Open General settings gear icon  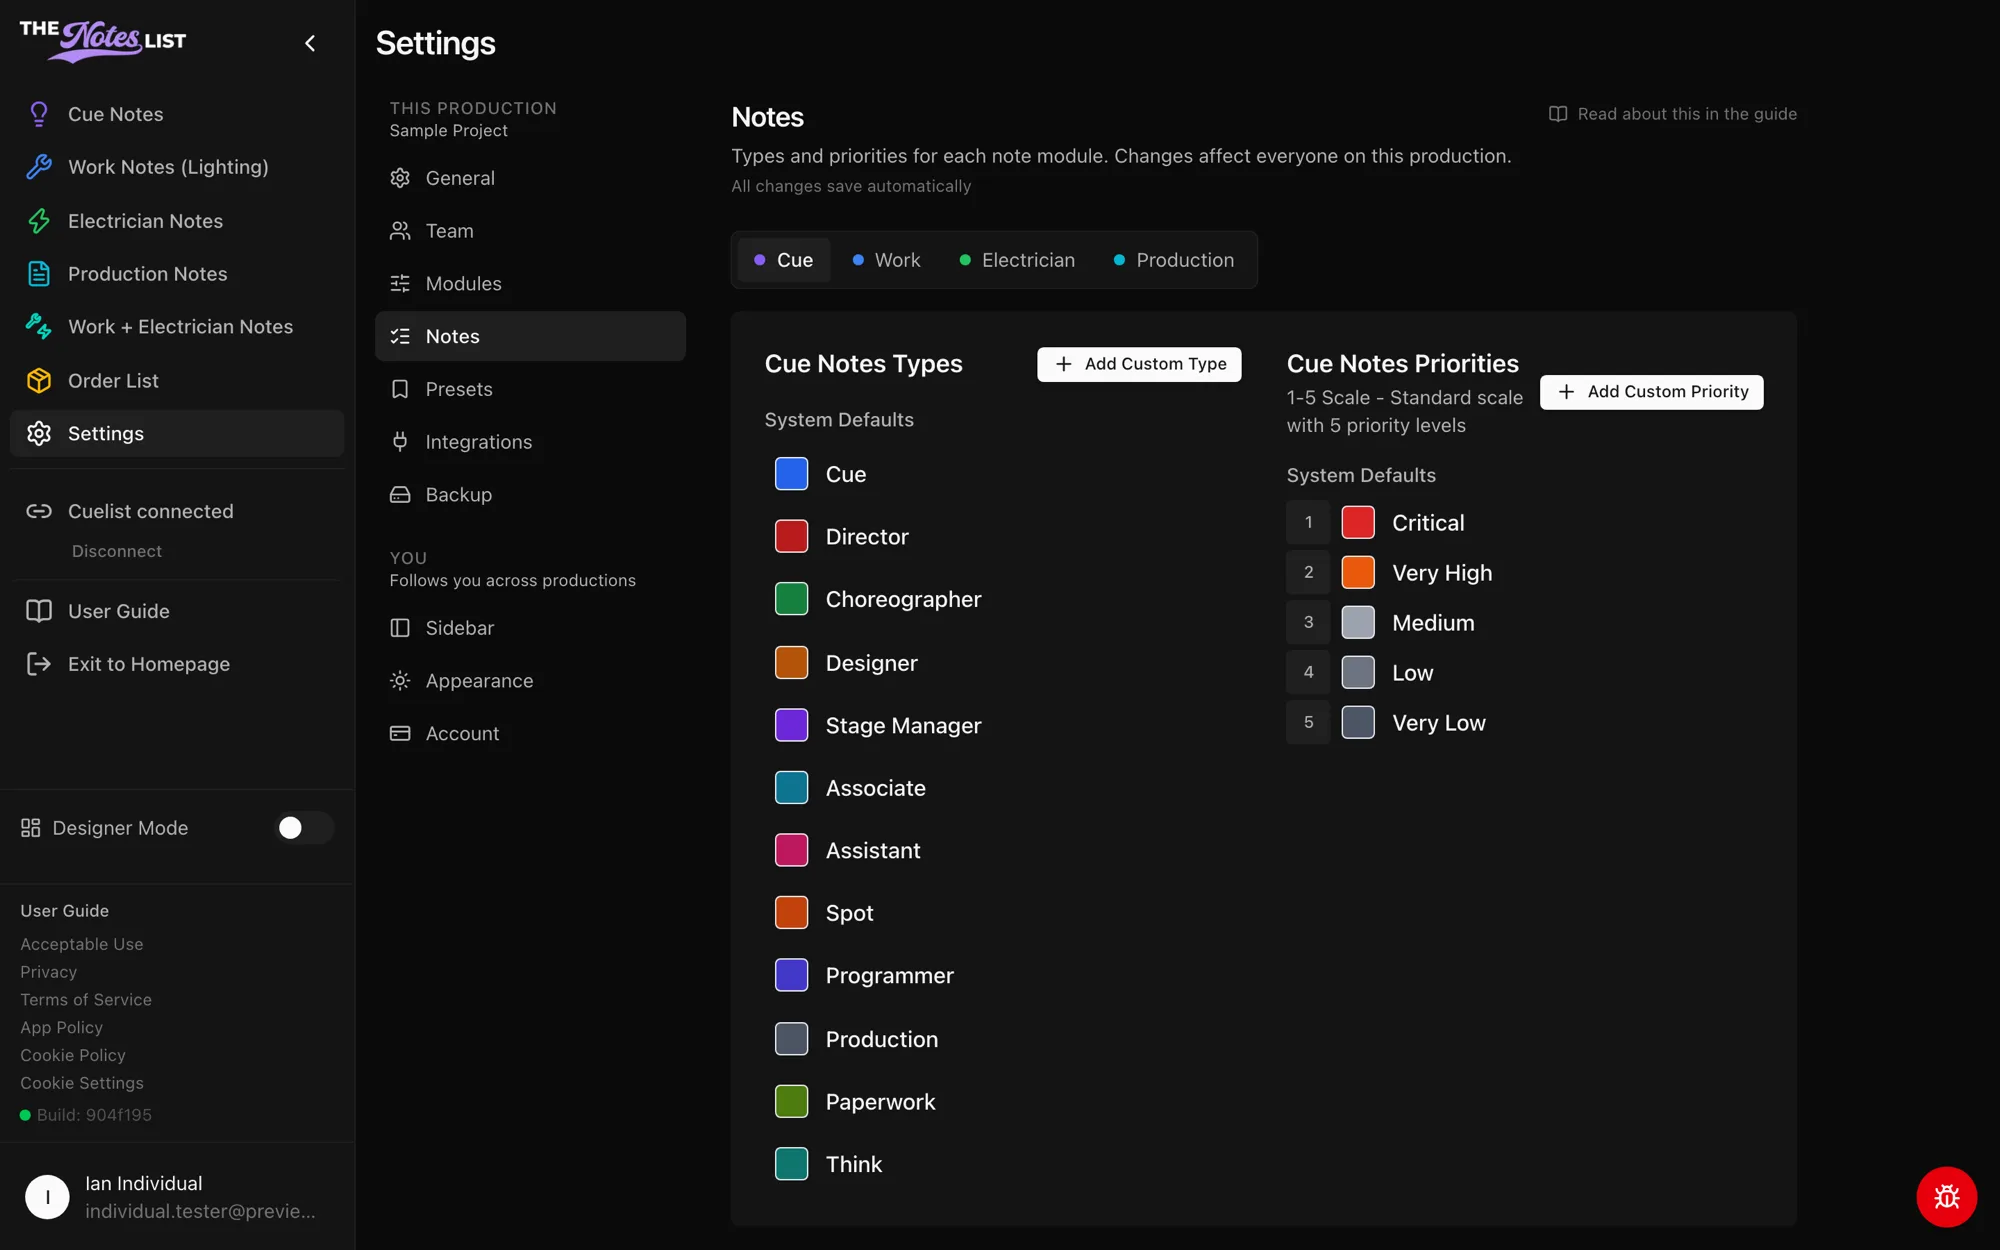pos(400,178)
